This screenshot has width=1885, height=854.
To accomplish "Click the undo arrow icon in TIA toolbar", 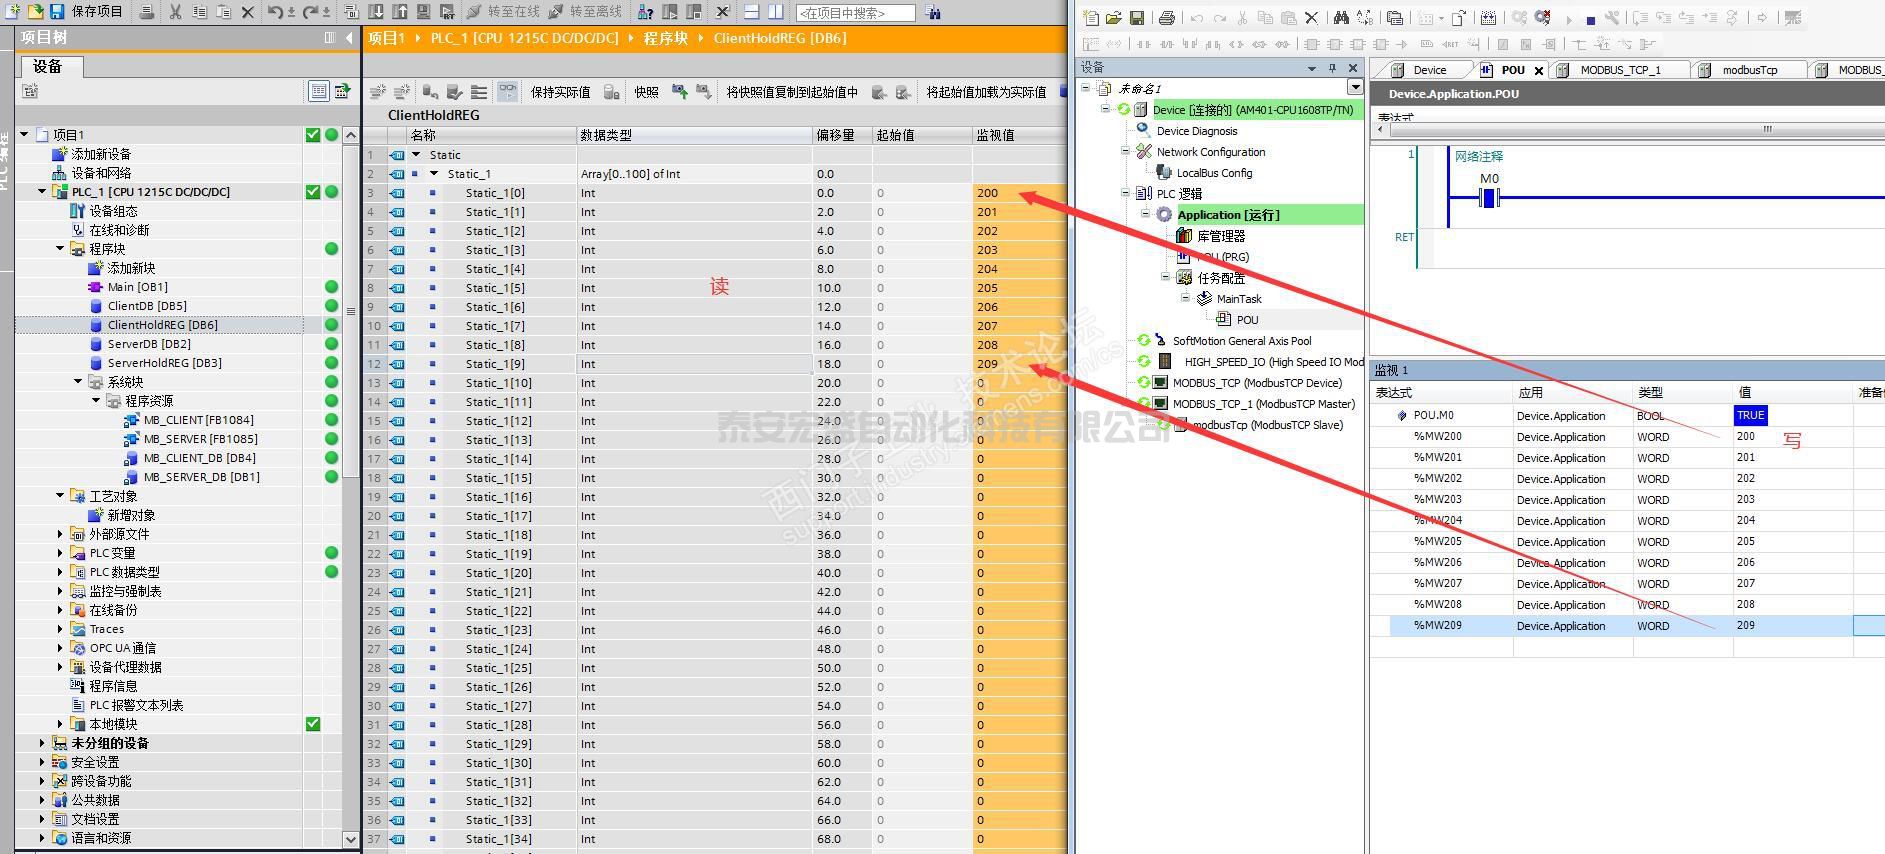I will 275,12.
